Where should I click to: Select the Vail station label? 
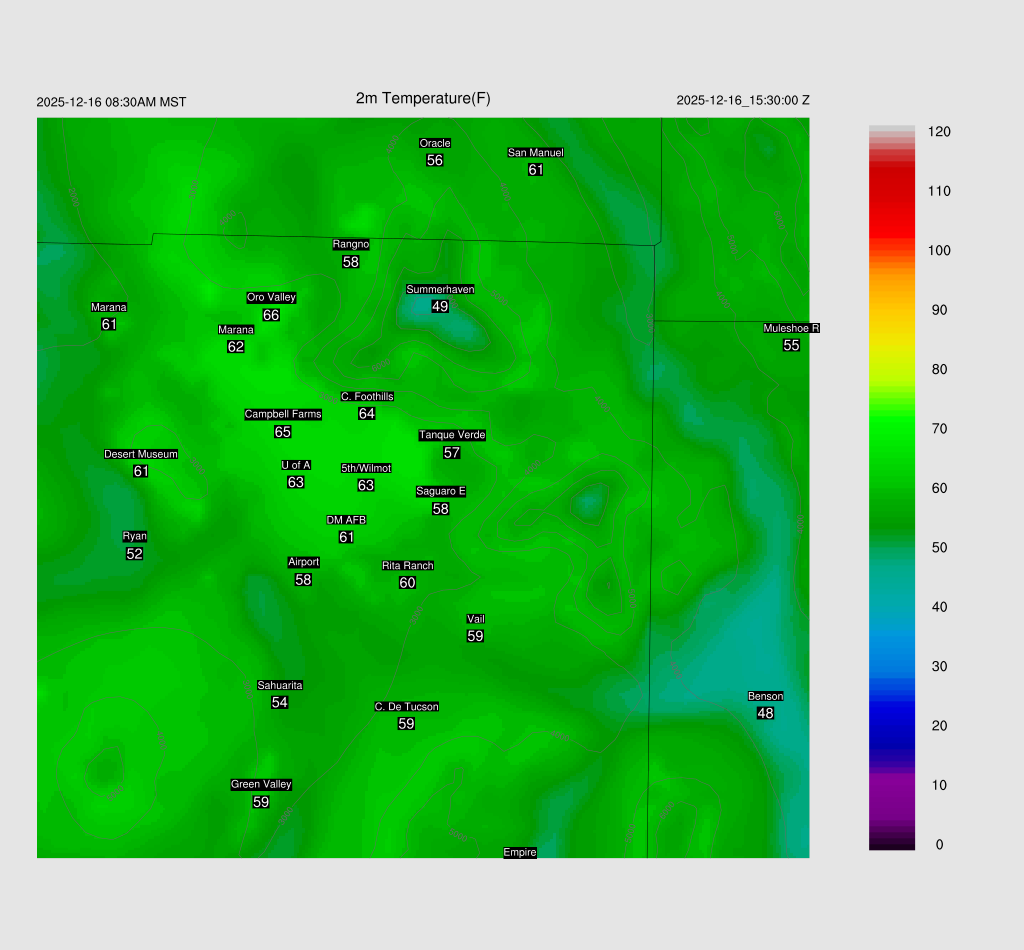476,619
